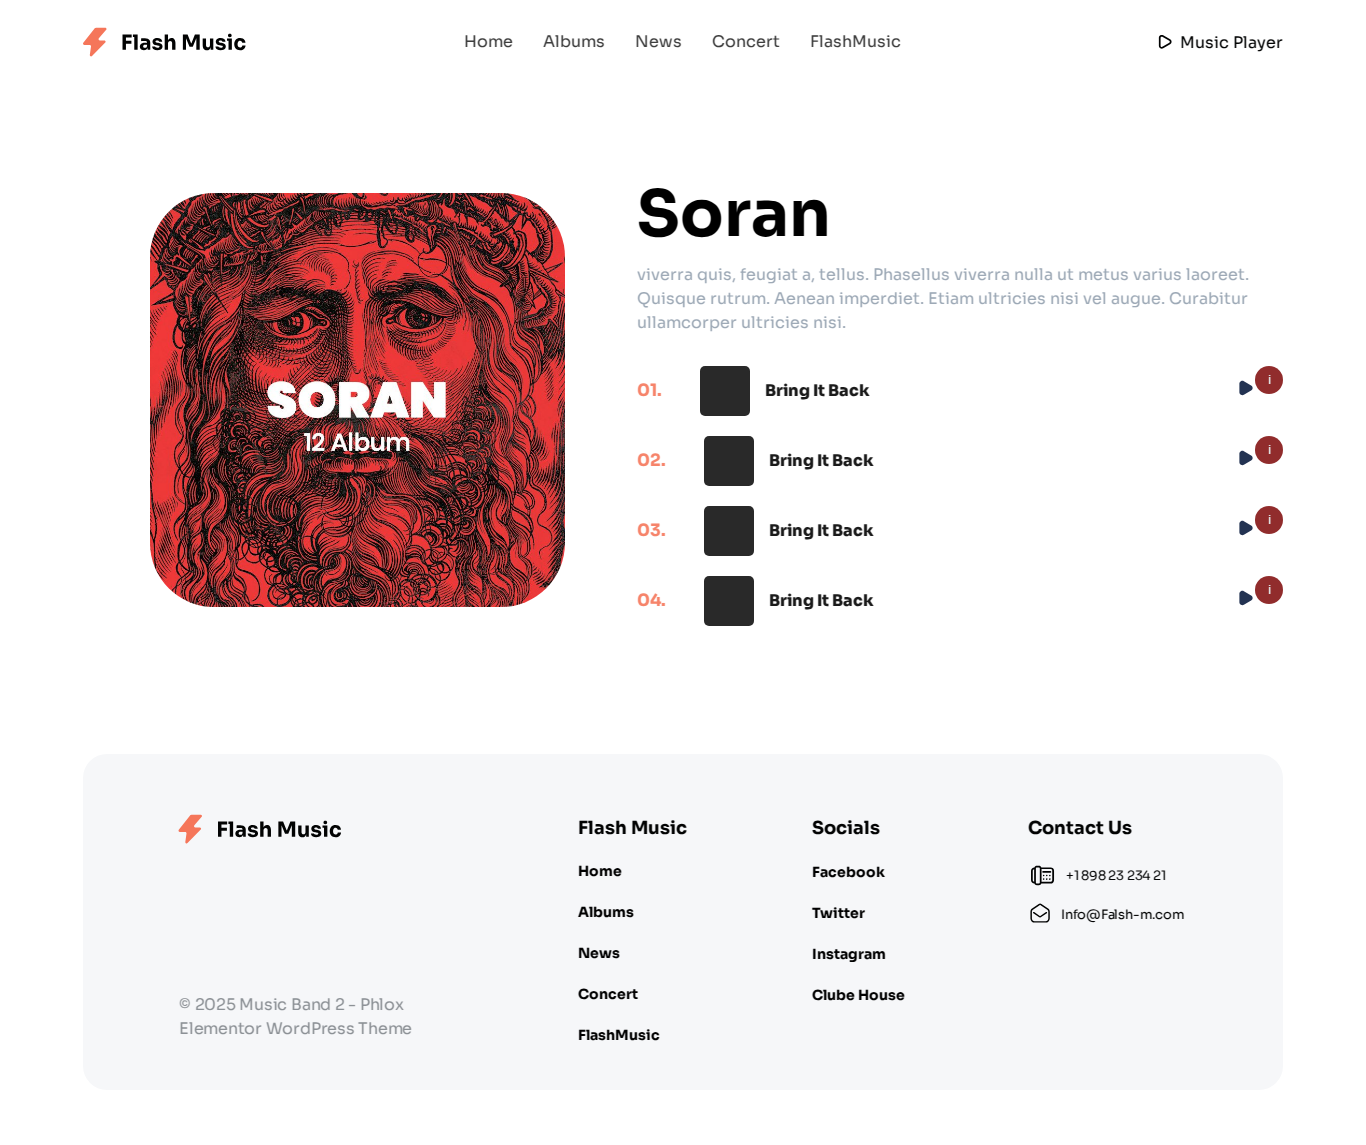
Task: Select the dark thumbnail of track 01
Action: pos(725,391)
